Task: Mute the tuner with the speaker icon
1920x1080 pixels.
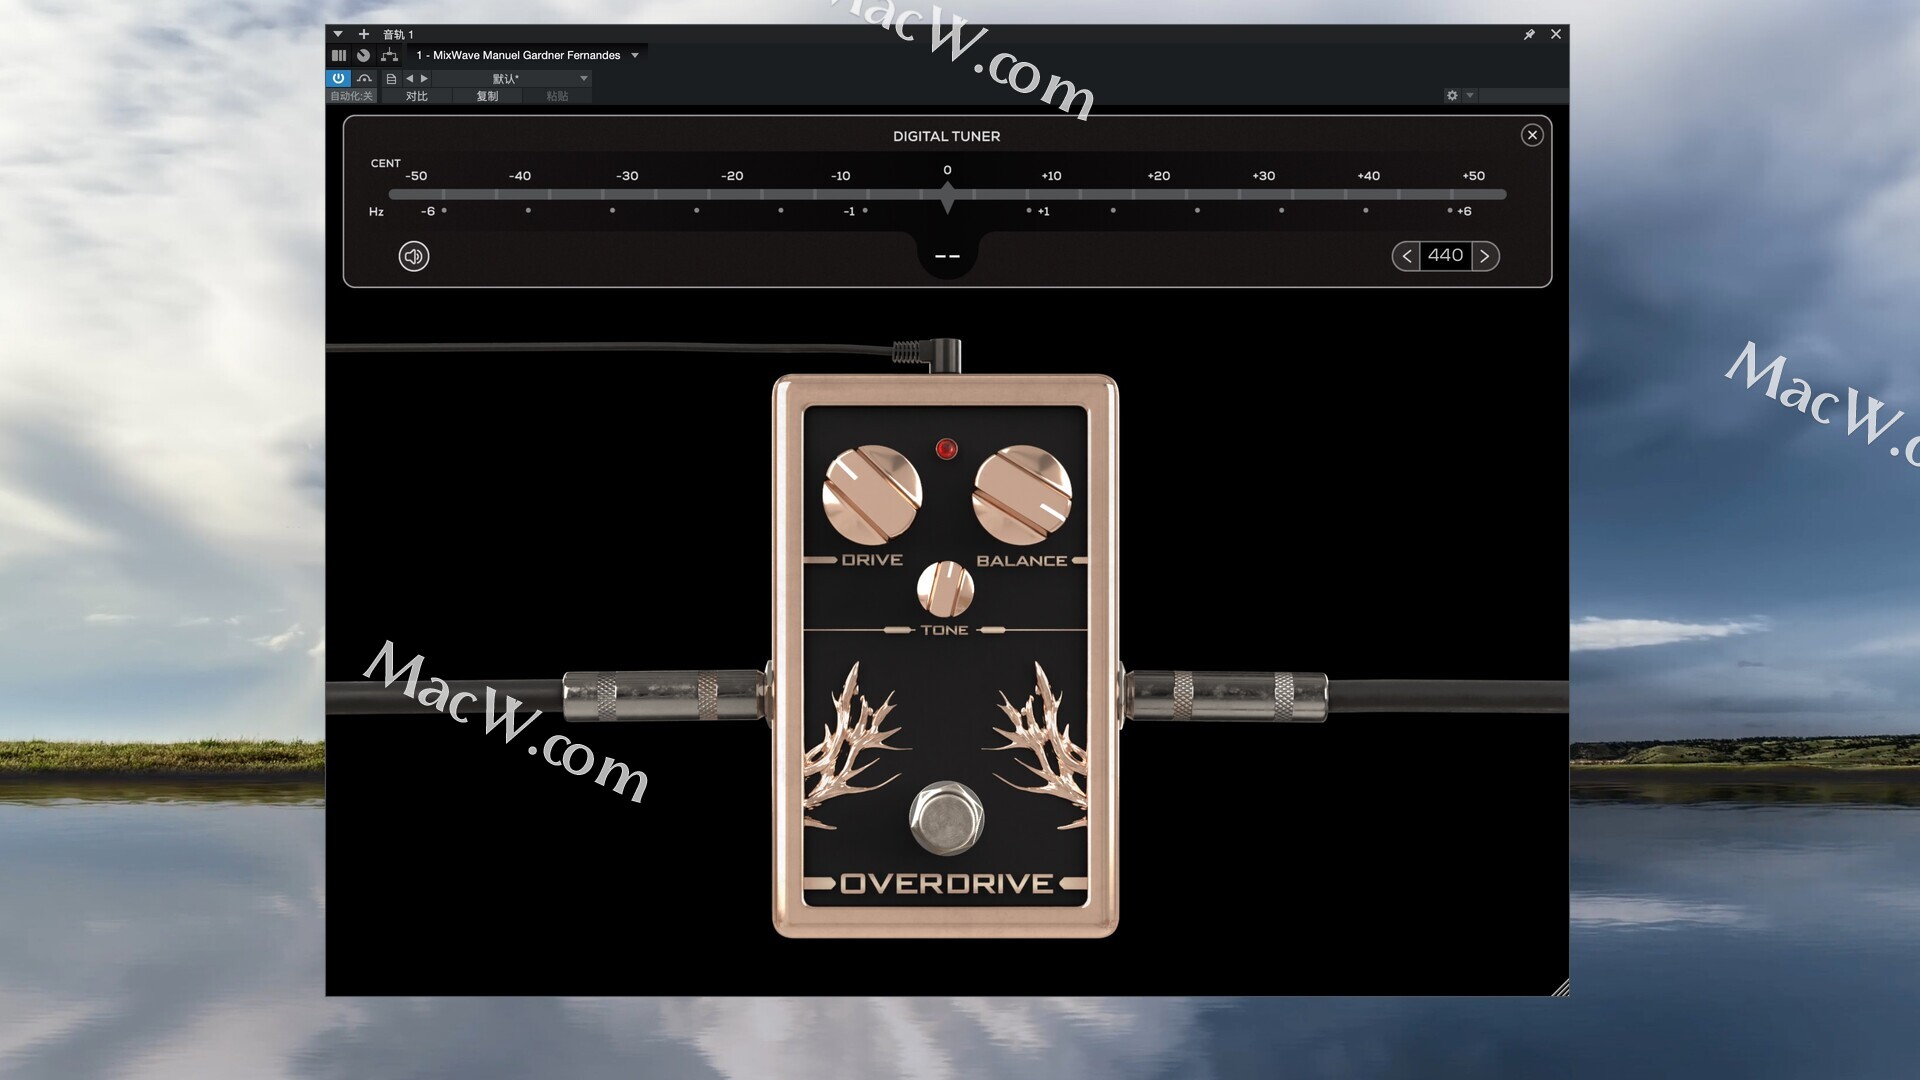Action: pyautogui.click(x=414, y=257)
